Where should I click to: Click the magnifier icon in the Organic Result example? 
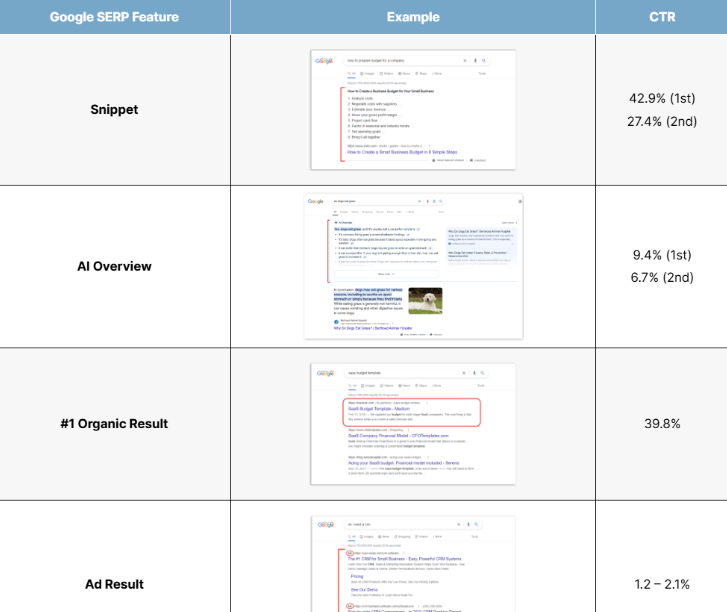point(484,372)
